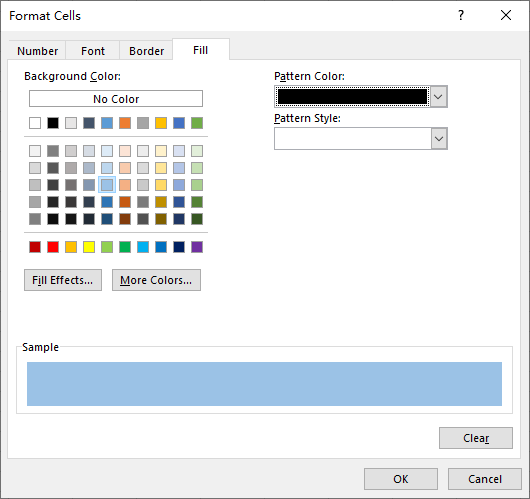Pick the black theme color swatch
530x499 pixels.
(53, 123)
